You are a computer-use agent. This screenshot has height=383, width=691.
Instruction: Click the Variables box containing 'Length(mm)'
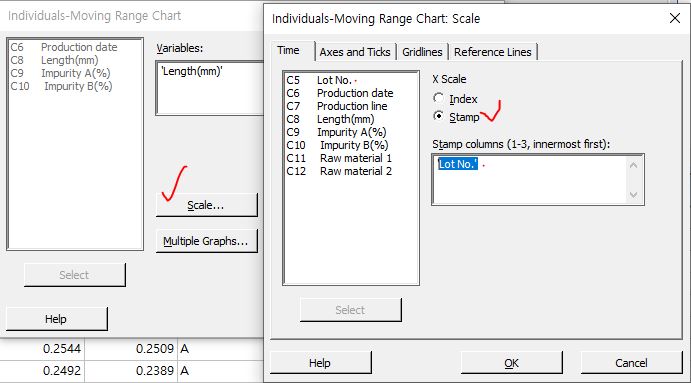pos(211,88)
